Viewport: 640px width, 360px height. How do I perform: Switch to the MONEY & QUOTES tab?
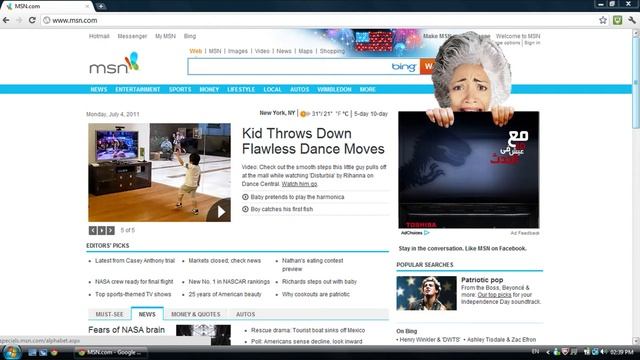coord(196,314)
